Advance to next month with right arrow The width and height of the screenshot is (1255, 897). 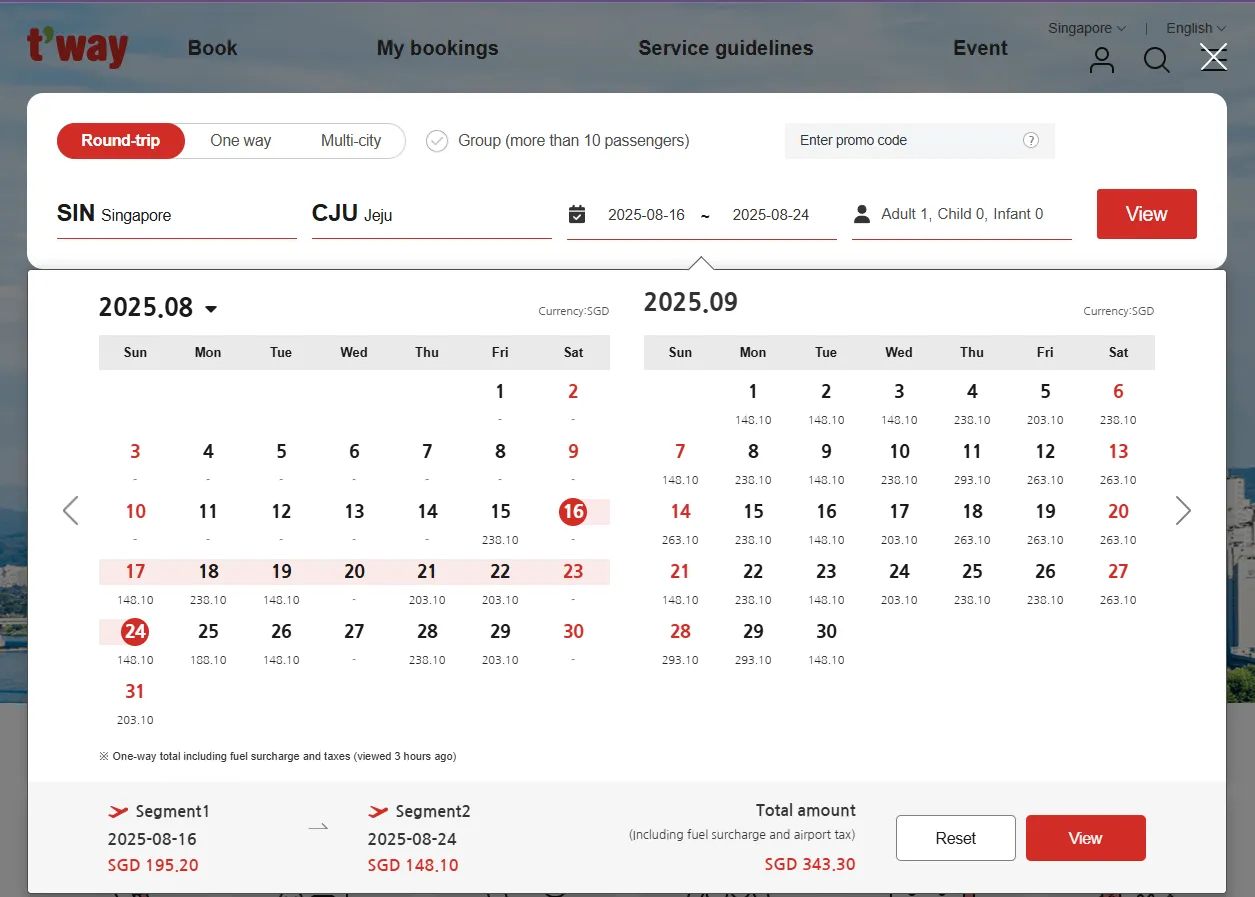[1183, 511]
